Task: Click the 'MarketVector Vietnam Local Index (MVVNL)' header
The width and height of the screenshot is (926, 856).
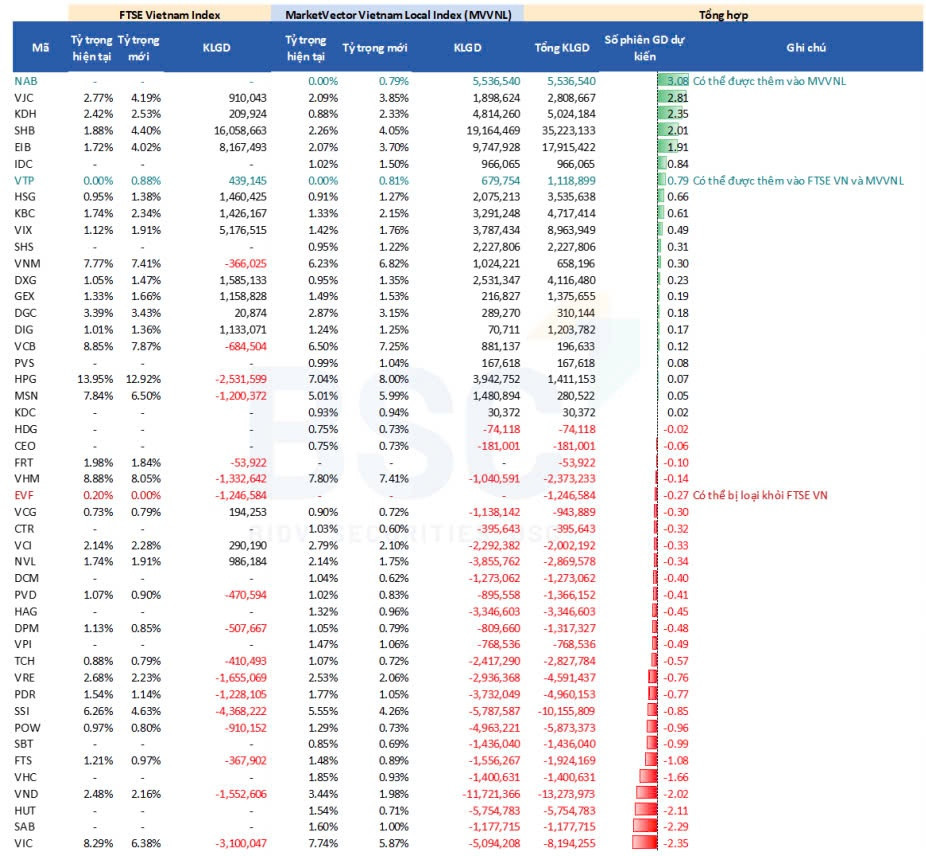Action: (x=398, y=15)
